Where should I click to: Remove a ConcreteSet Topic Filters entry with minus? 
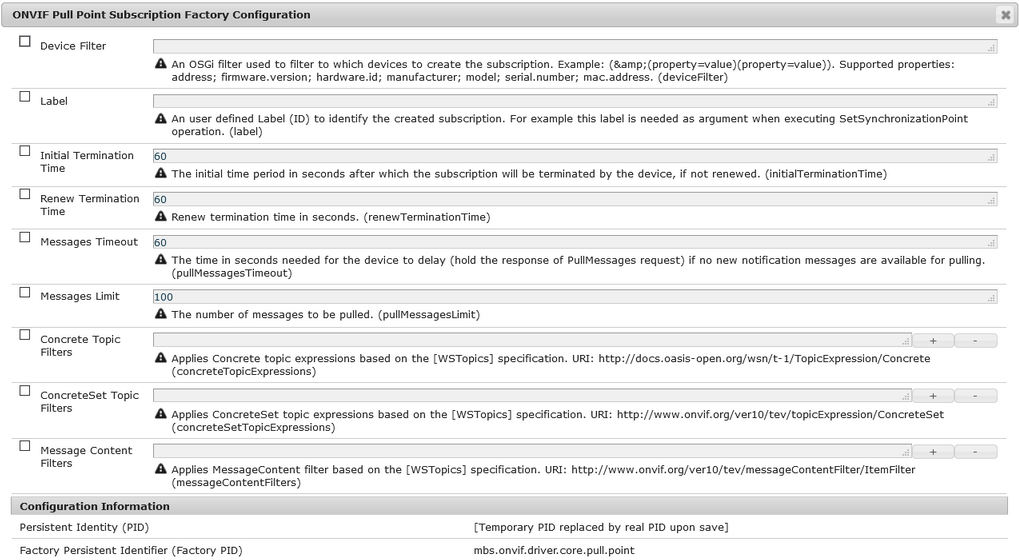tap(975, 396)
